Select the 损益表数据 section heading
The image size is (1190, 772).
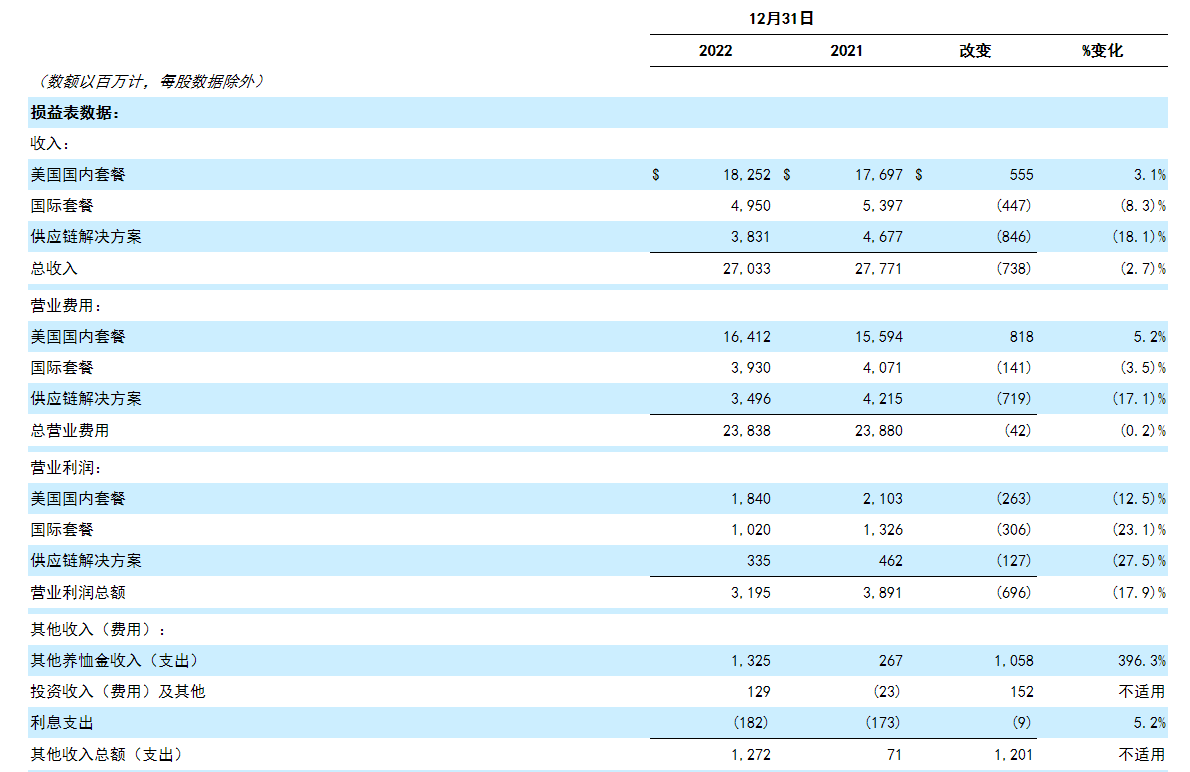[x=75, y=113]
